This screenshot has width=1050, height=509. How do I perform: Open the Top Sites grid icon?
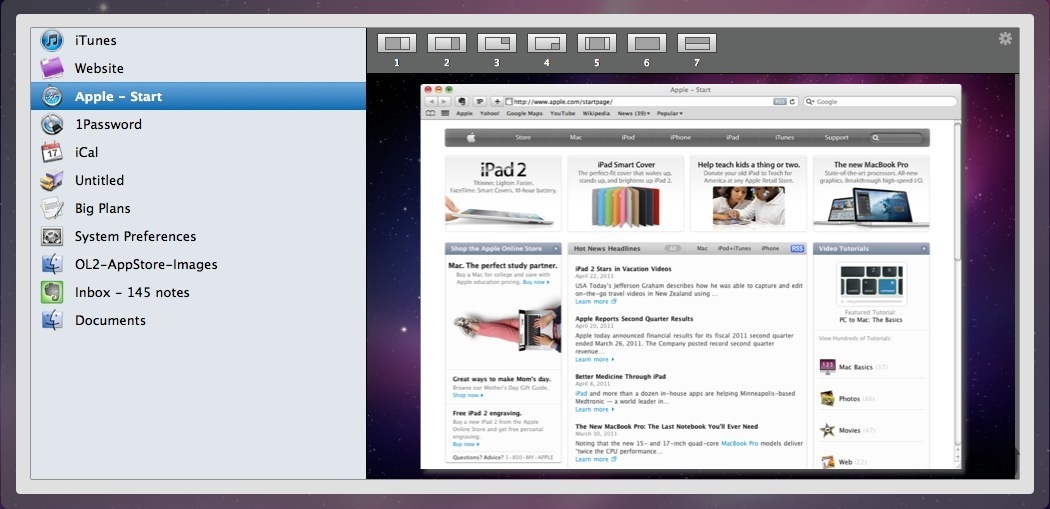click(445, 113)
